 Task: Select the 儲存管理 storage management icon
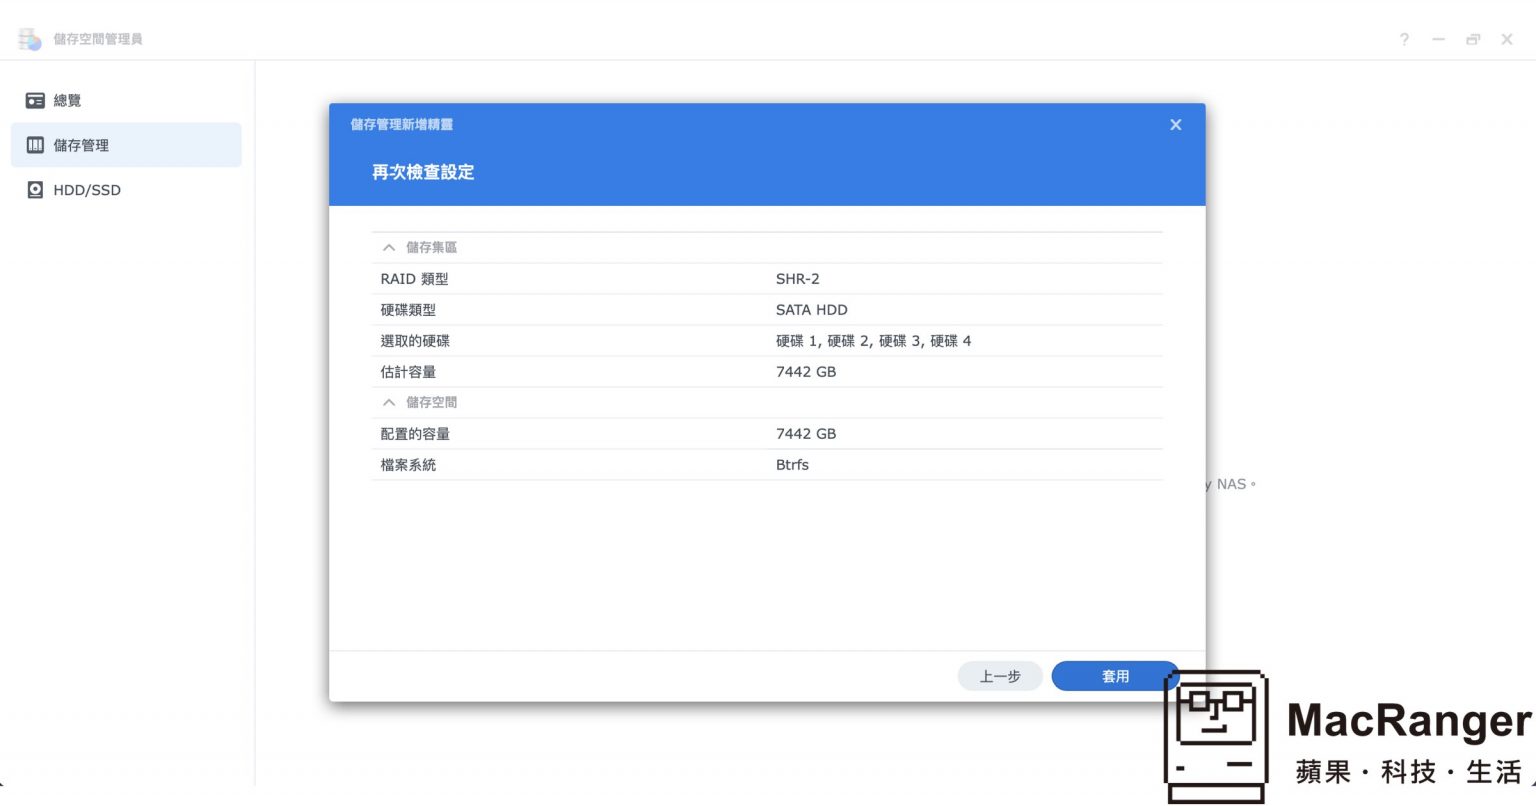click(x=36, y=145)
